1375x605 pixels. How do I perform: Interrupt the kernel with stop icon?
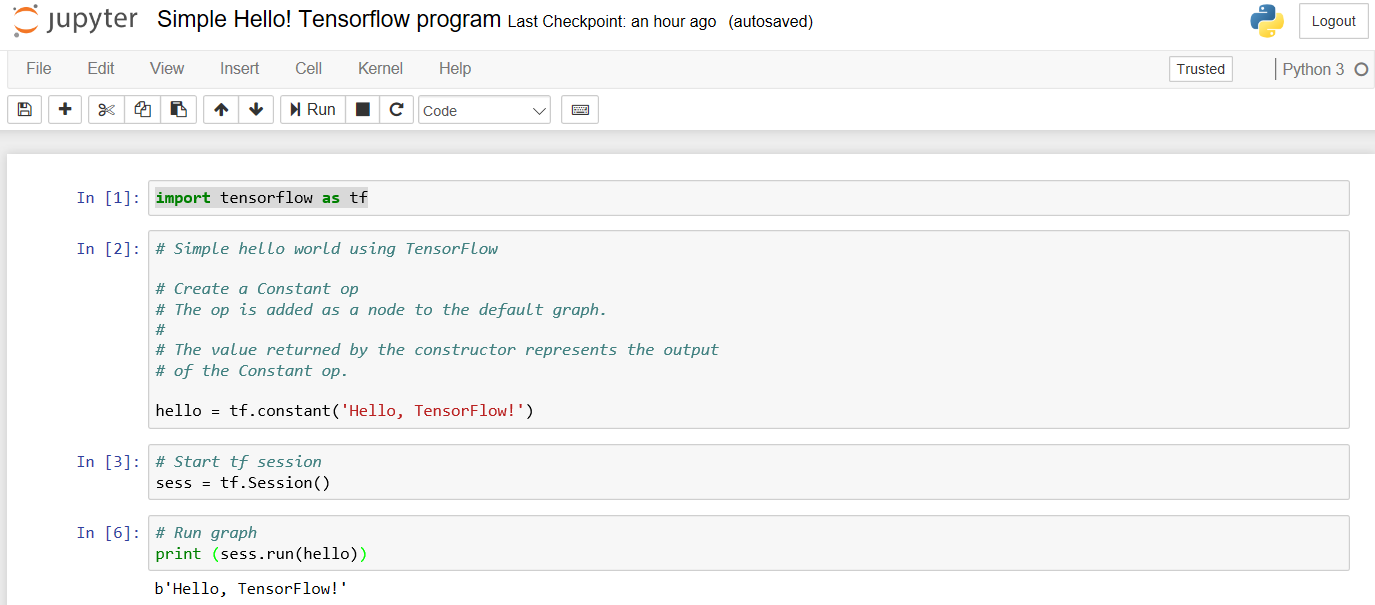pyautogui.click(x=362, y=109)
